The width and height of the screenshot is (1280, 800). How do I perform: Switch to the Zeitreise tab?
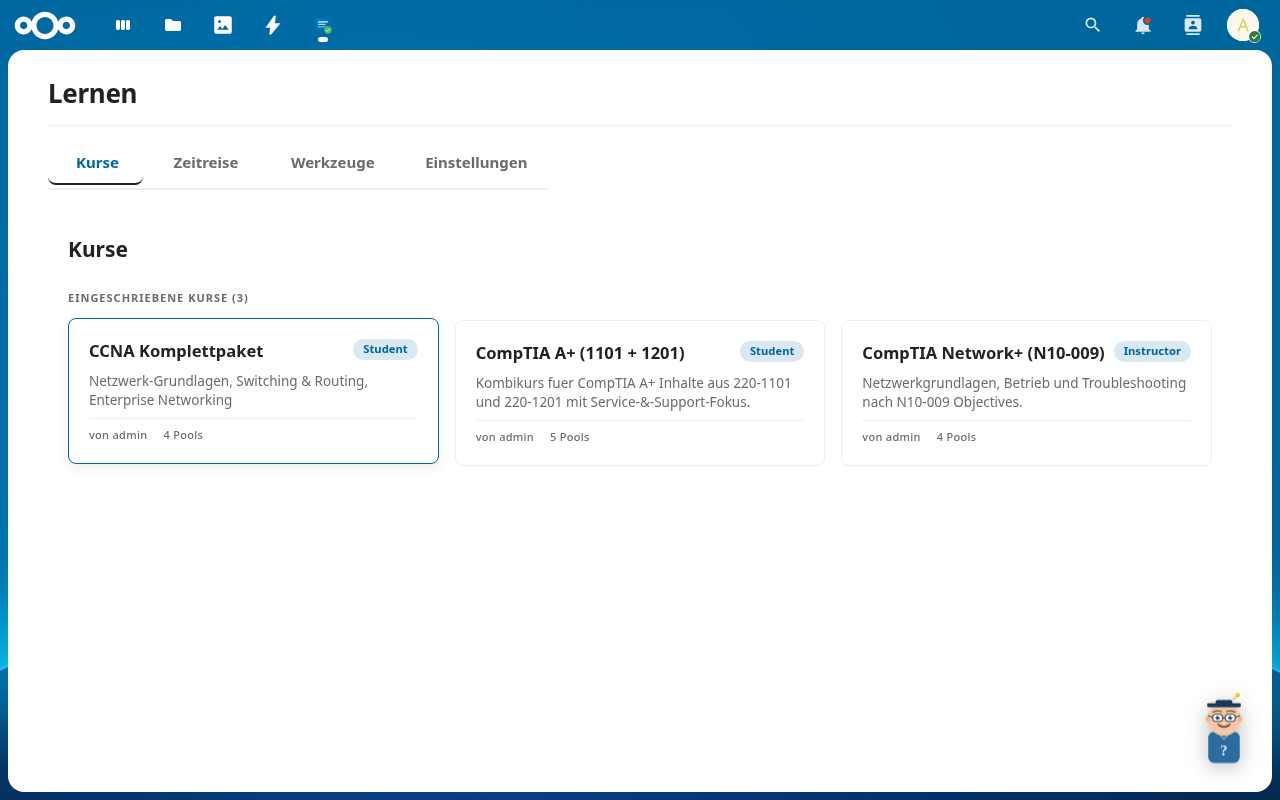click(x=206, y=162)
